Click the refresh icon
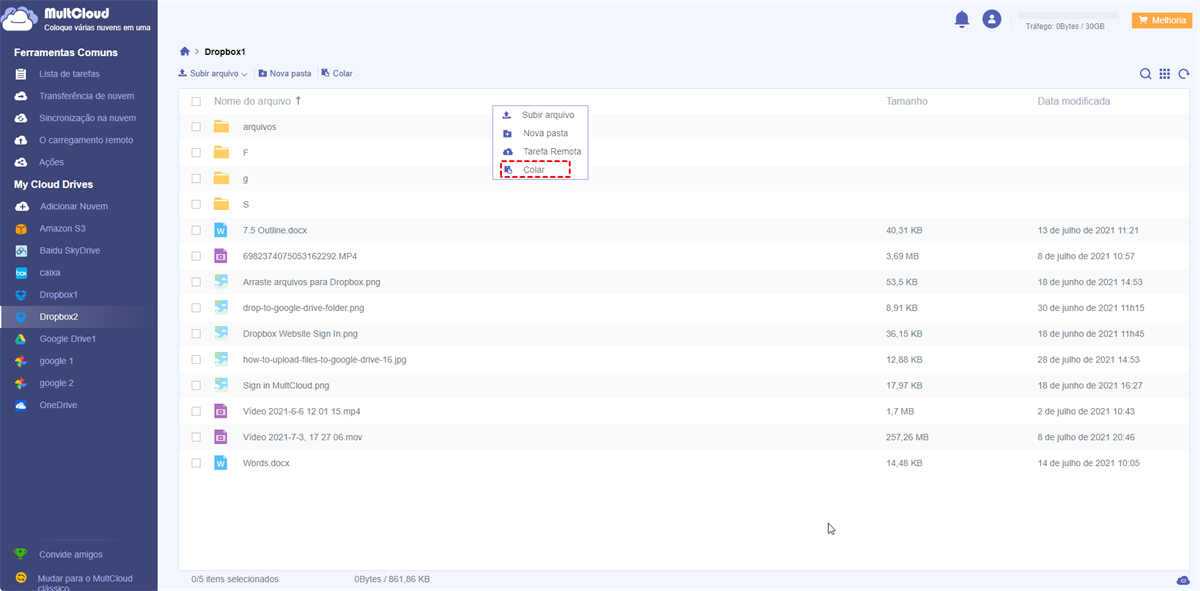1200x591 pixels. coord(1184,74)
